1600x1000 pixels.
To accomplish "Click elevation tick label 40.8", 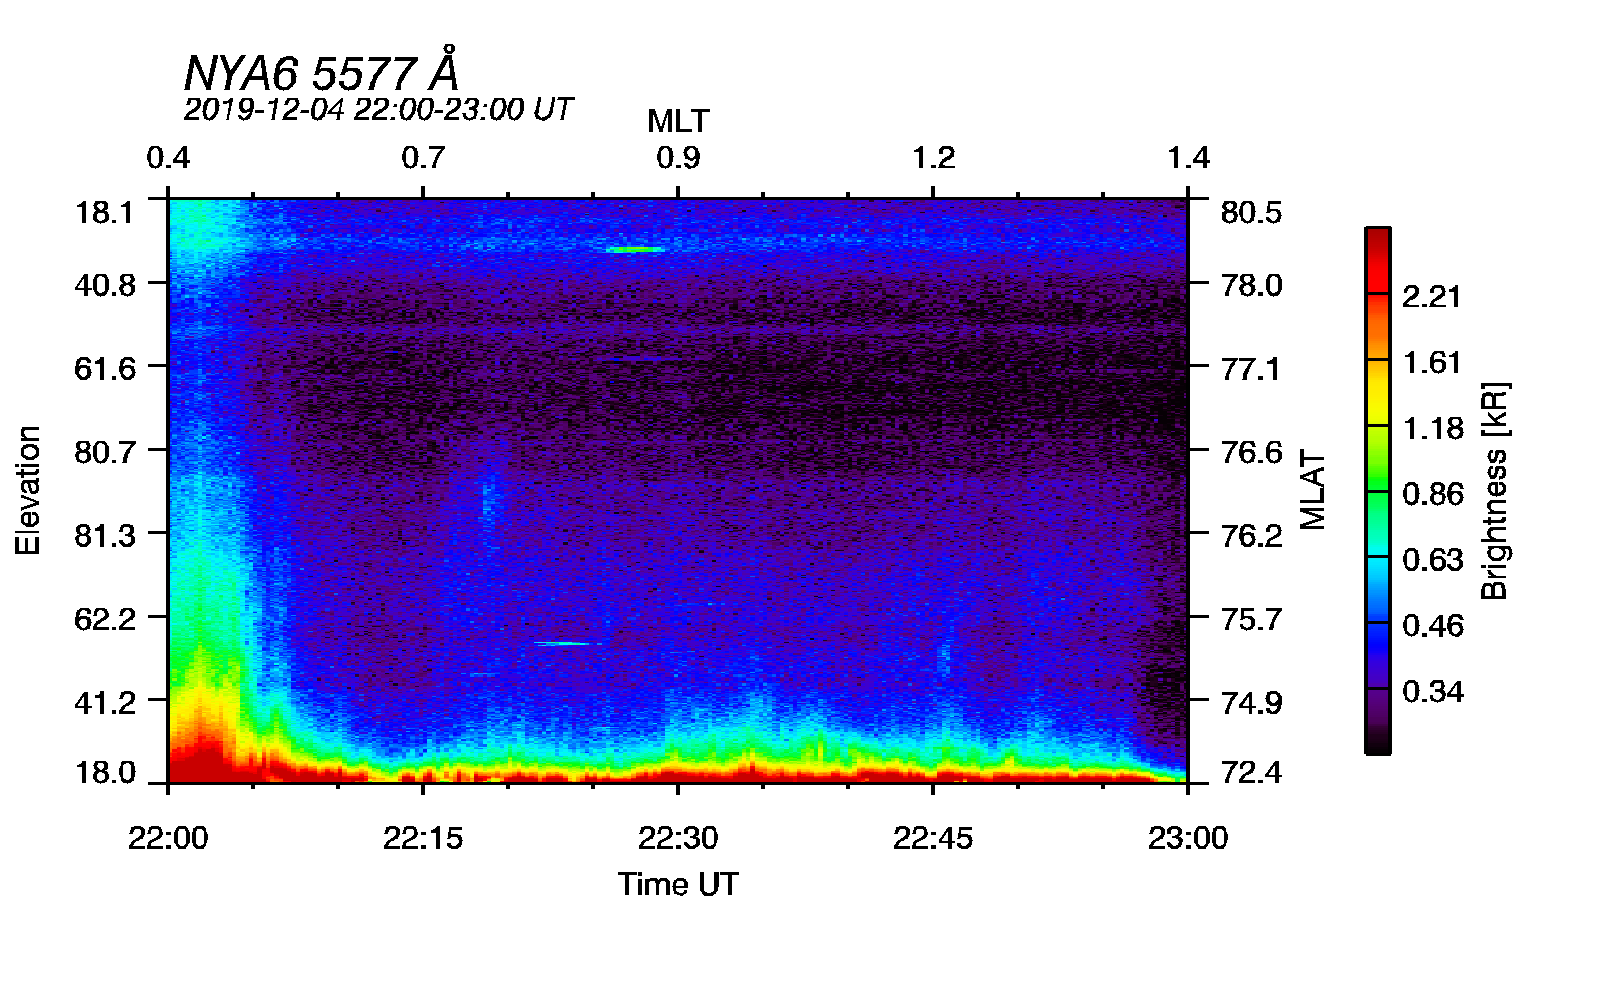I will tap(105, 286).
